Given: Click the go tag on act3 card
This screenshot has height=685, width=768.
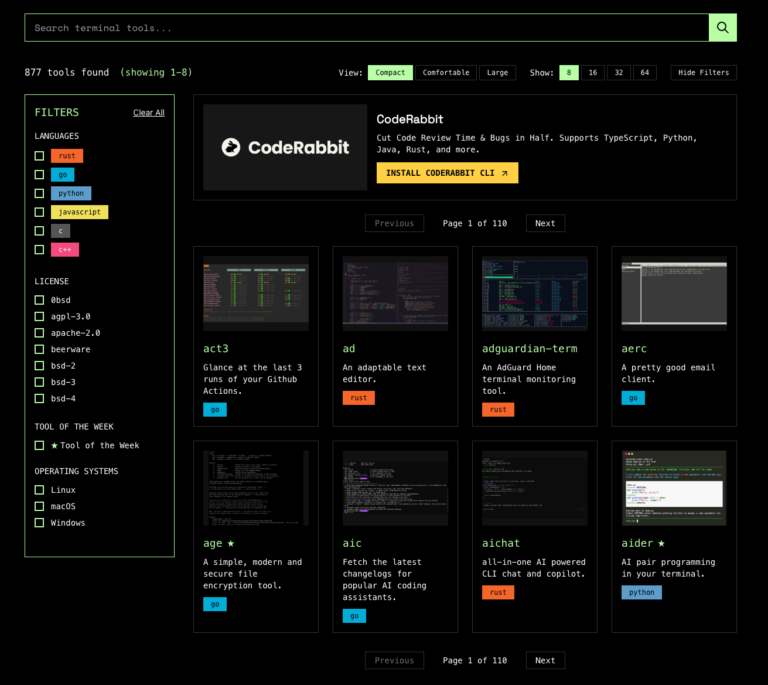Looking at the screenshot, I should pyautogui.click(x=215, y=410).
